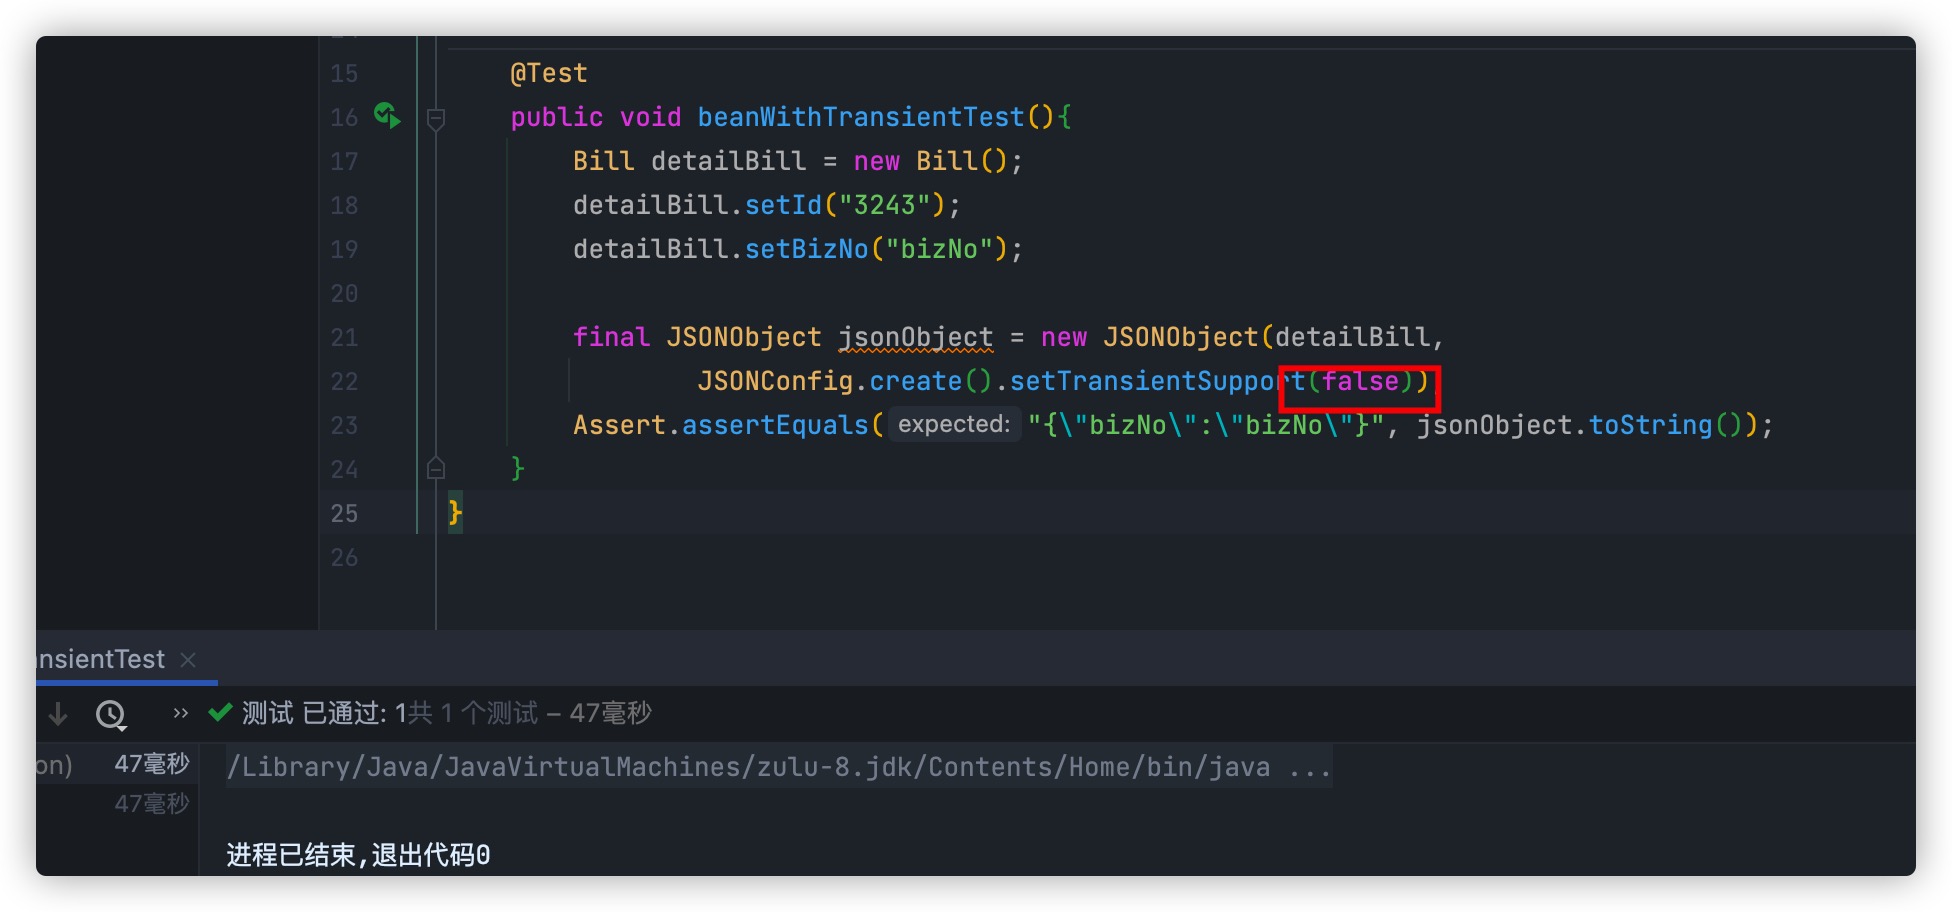Viewport: 1952px width, 912px height.
Task: Close the nsientTest tab with its X
Action: [x=189, y=660]
